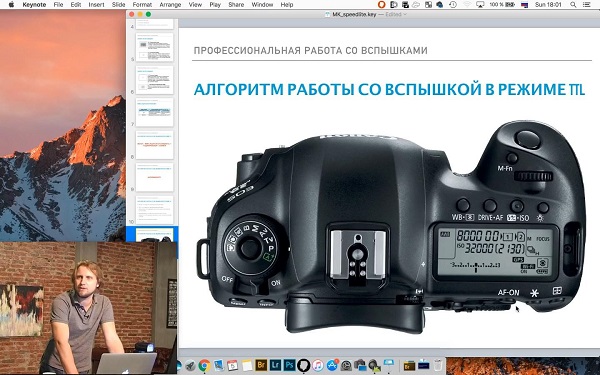Select slide 5 thumbnail in navigator
The height and width of the screenshot is (375, 600).
pos(155,47)
